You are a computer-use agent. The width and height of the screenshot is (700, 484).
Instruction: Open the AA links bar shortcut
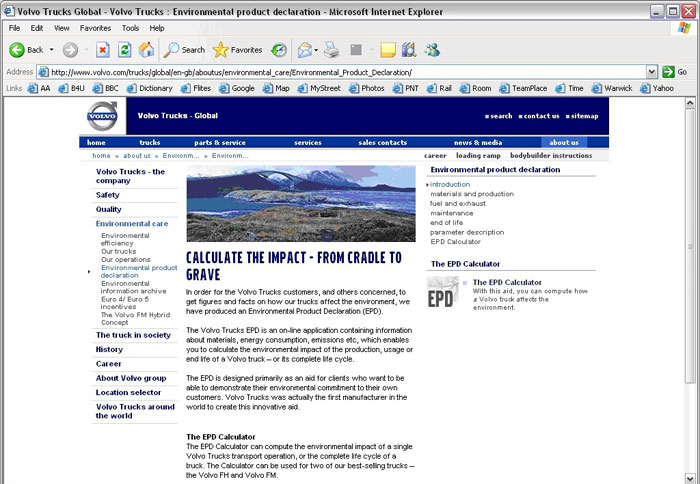(x=39, y=88)
